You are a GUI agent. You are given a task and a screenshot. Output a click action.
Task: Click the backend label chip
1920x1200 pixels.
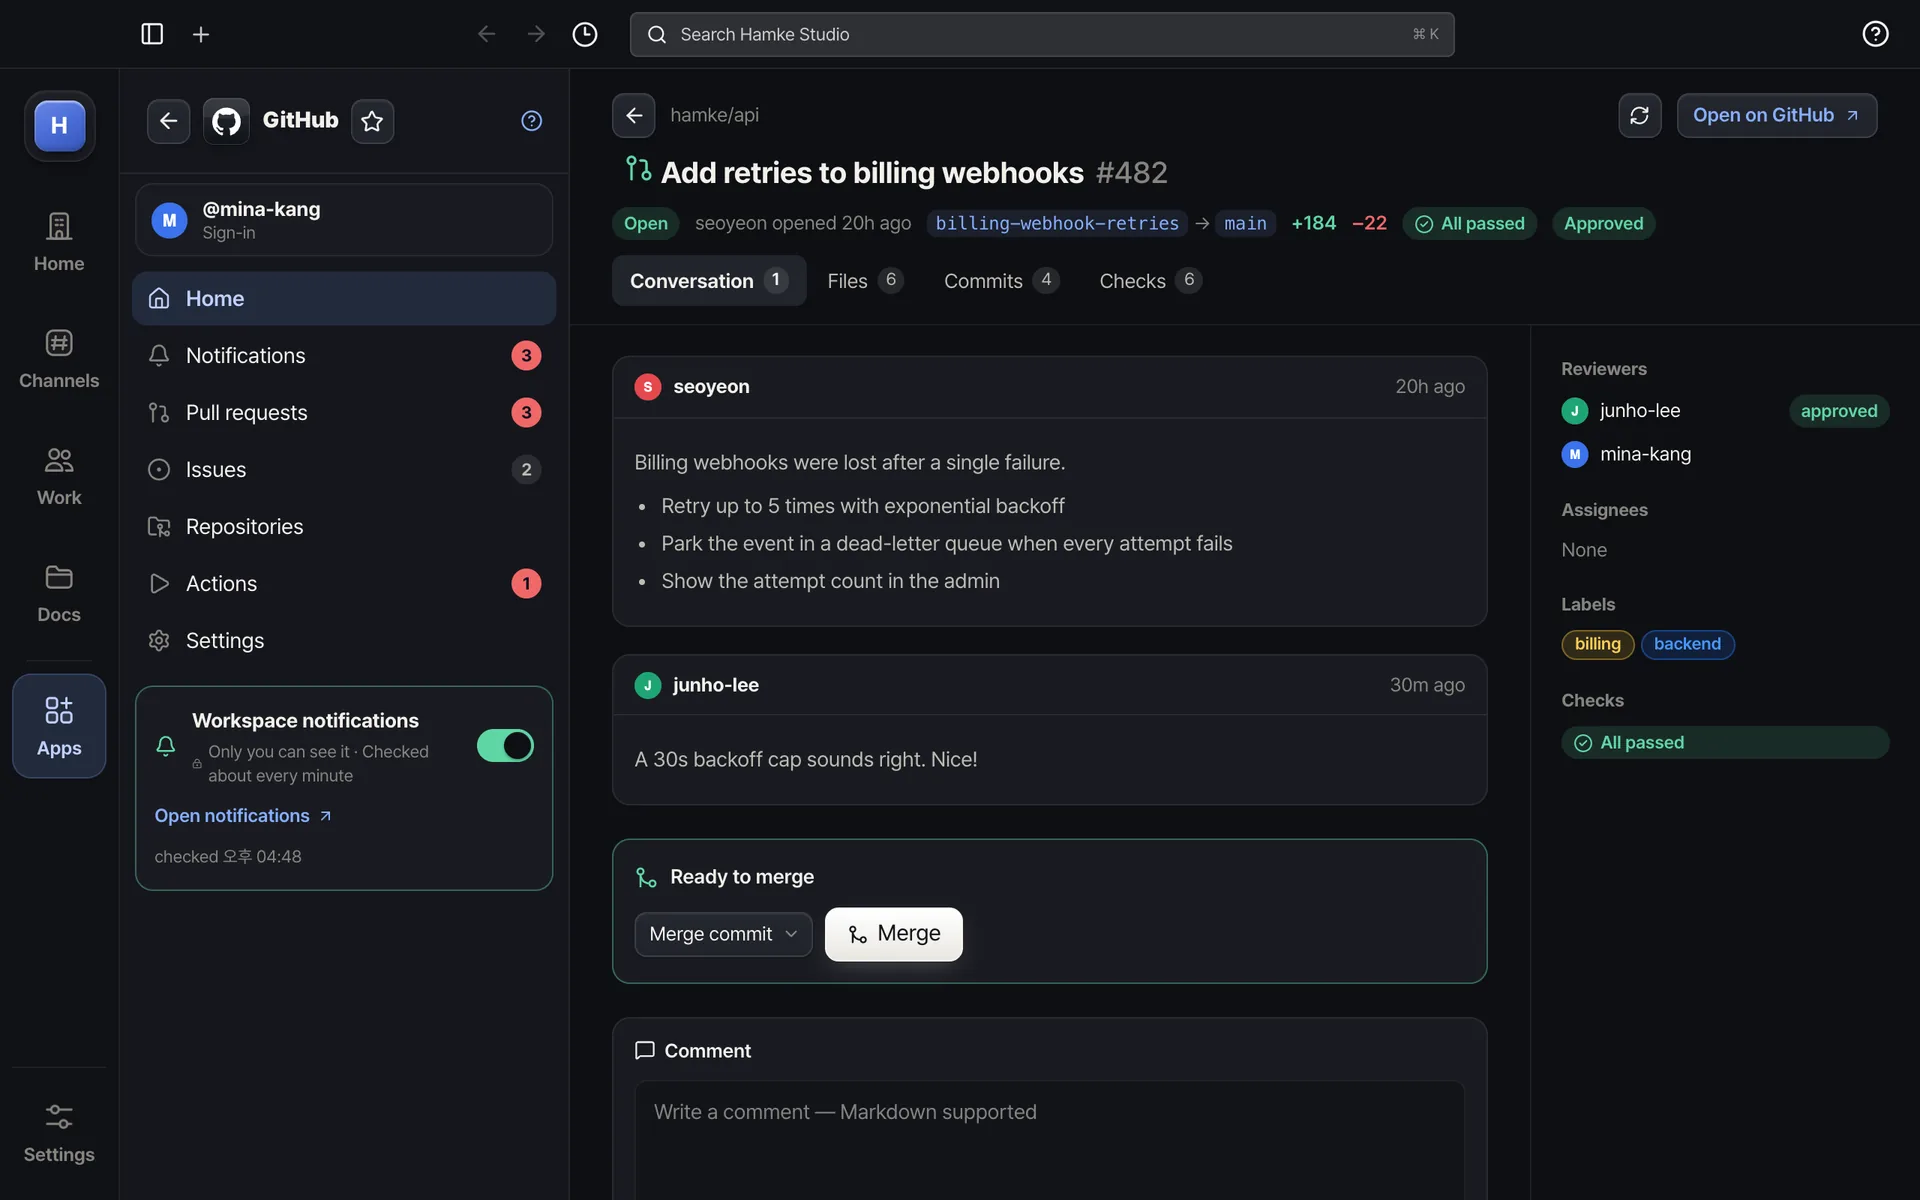pyautogui.click(x=1687, y=644)
